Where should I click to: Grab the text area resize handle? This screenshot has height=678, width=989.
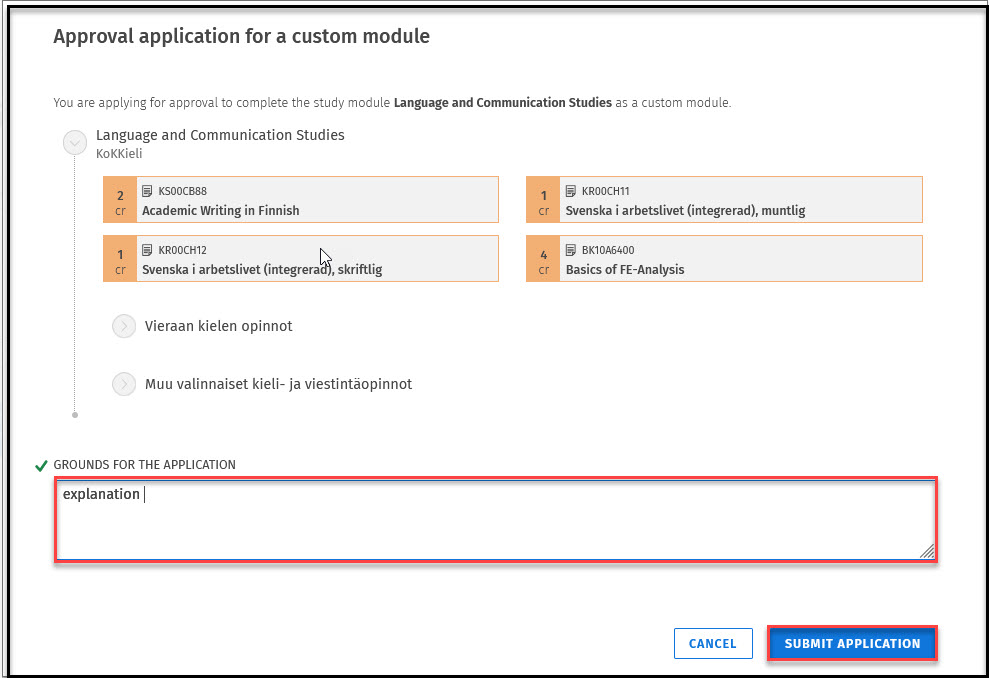pyautogui.click(x=927, y=551)
